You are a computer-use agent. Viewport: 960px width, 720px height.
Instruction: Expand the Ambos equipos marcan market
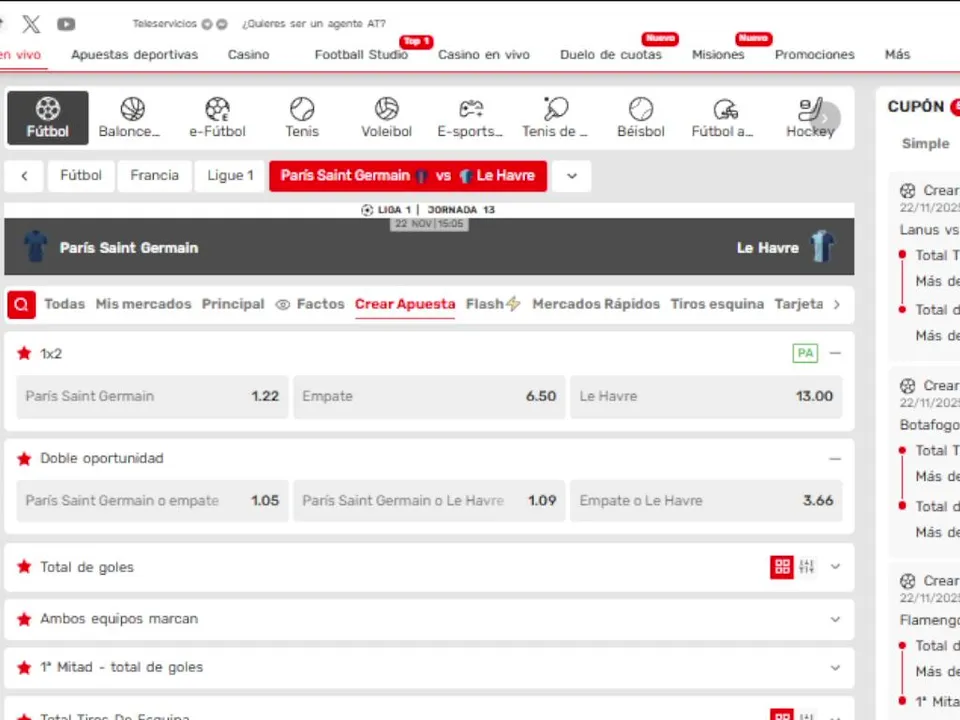835,619
